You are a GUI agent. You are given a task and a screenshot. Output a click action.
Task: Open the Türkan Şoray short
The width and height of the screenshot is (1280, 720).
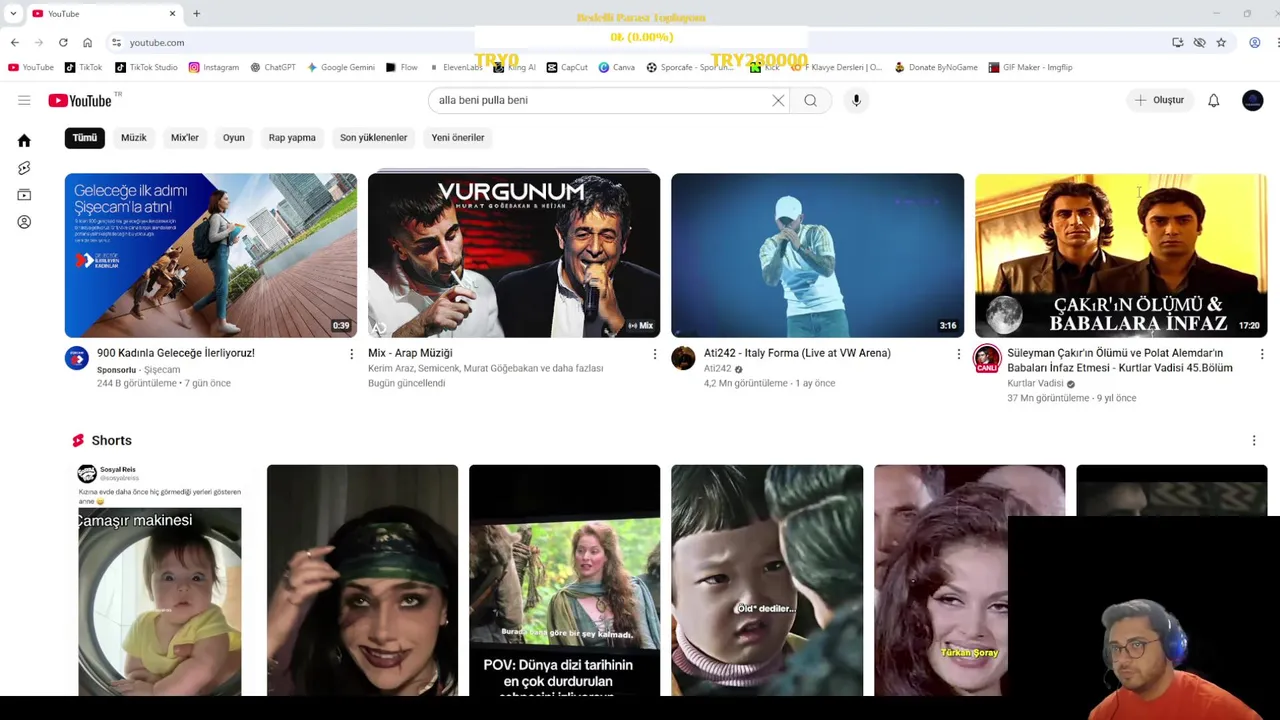coord(969,580)
